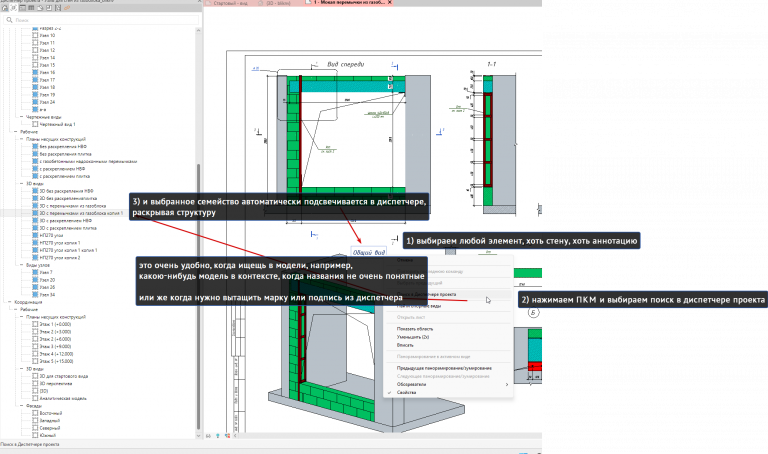Click the icon beside 3D без раскрепления НВФ

(x=35, y=191)
